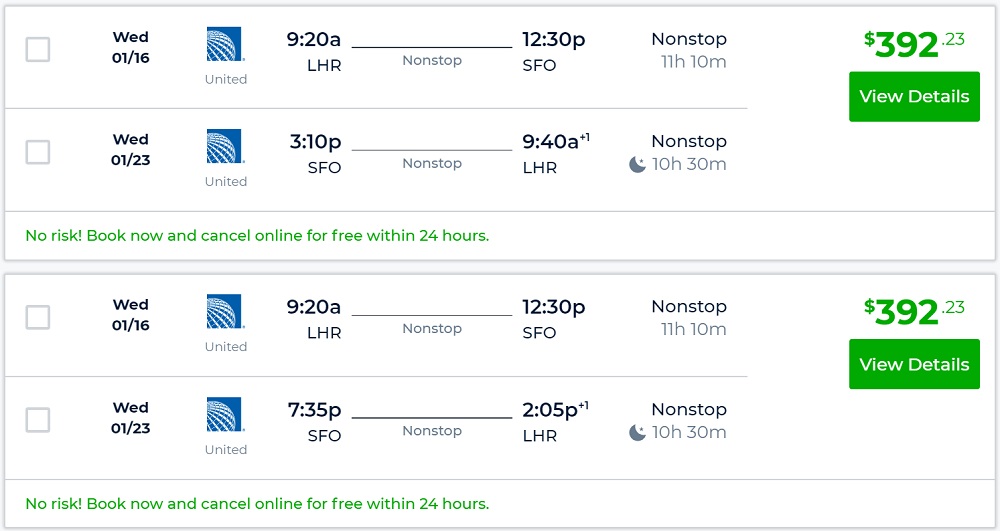The image size is (1000, 531).
Task: Tick checkbox for first card's 01/16 outbound flight
Action: 38,49
